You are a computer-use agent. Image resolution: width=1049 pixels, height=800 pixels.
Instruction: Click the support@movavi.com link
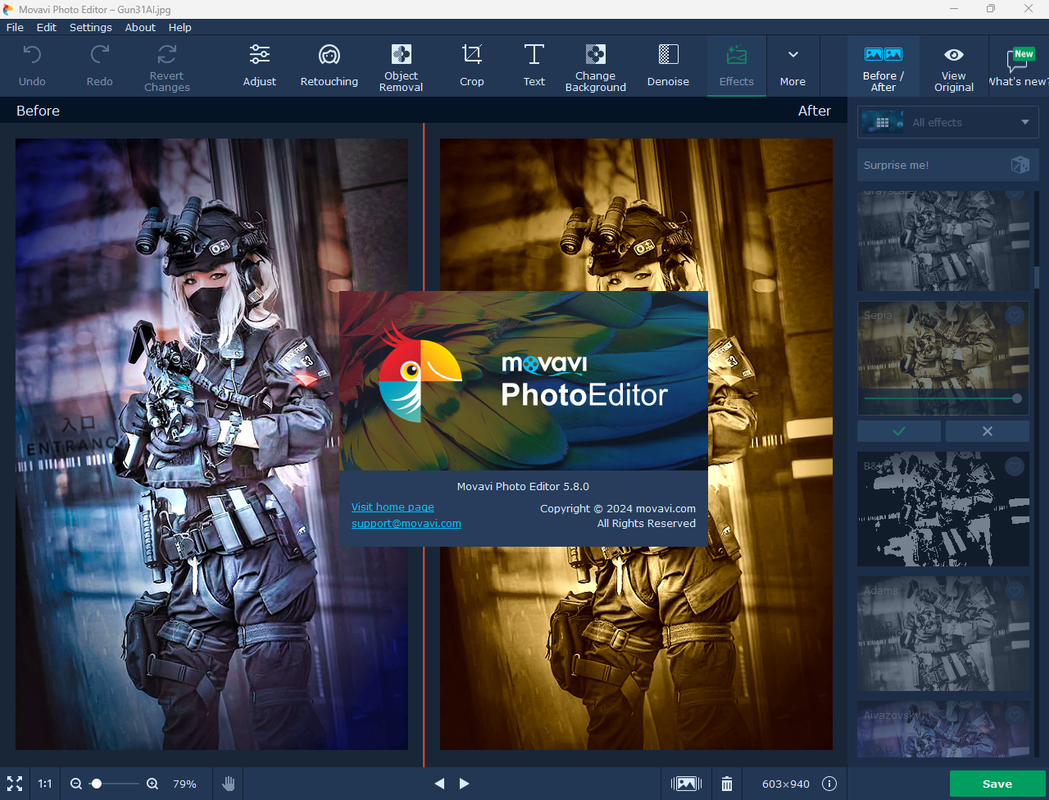406,523
